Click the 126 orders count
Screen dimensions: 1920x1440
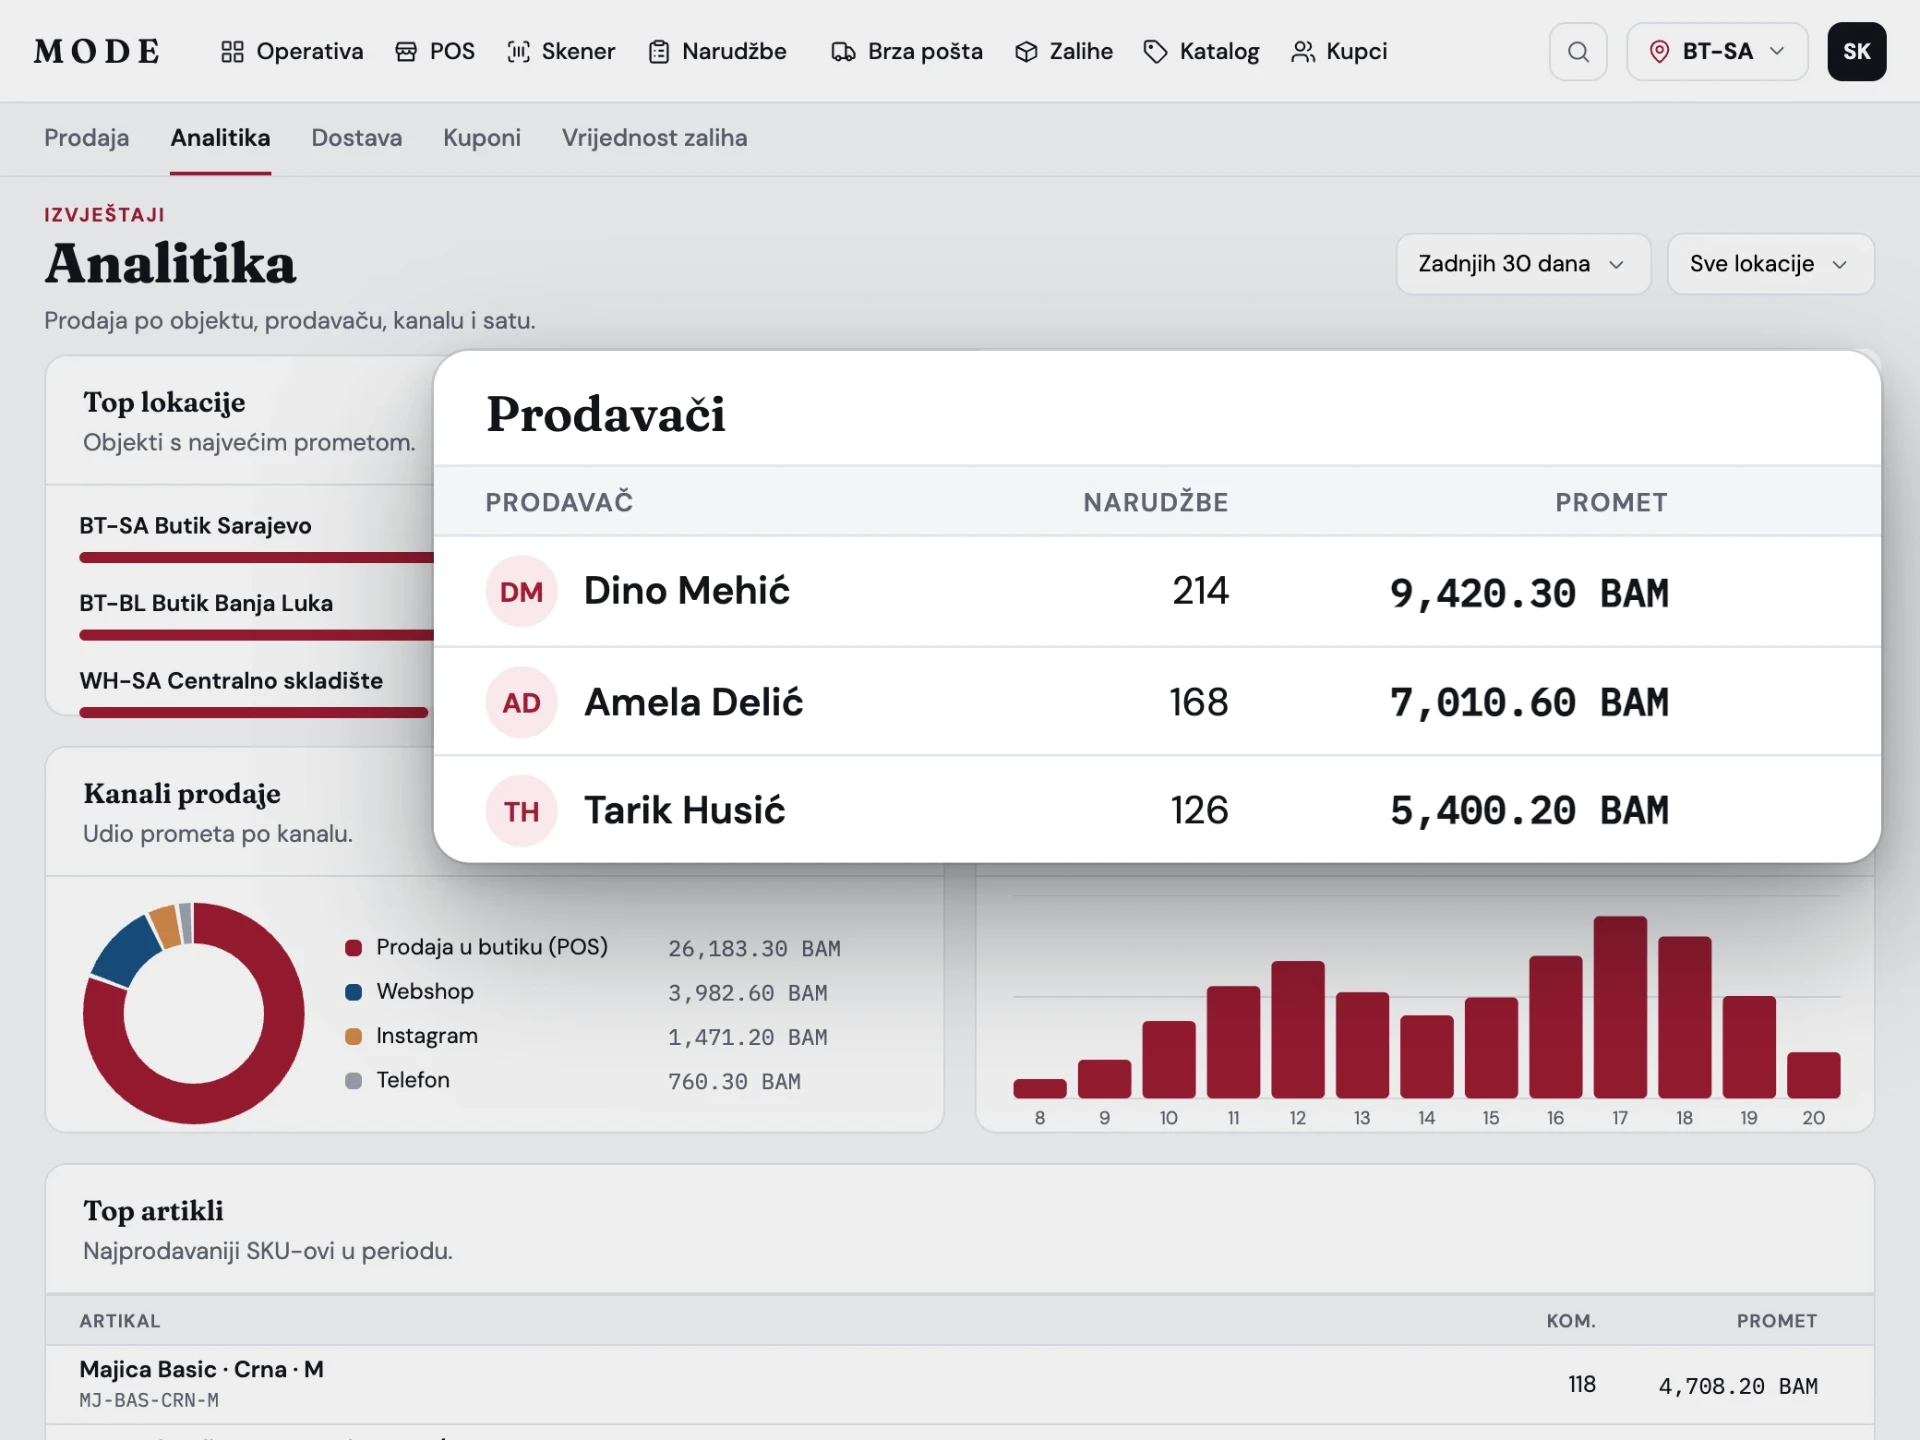point(1199,810)
